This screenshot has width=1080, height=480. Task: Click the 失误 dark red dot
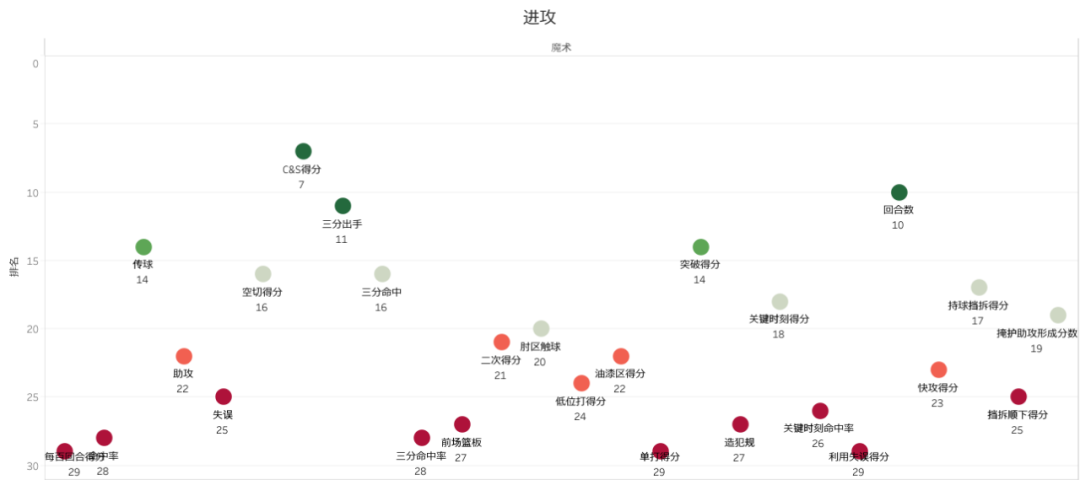(x=223, y=397)
